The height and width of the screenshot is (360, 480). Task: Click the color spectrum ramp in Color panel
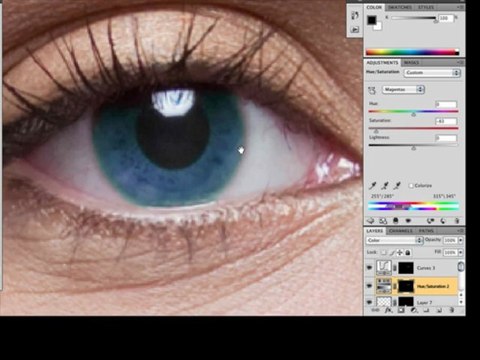[412, 52]
